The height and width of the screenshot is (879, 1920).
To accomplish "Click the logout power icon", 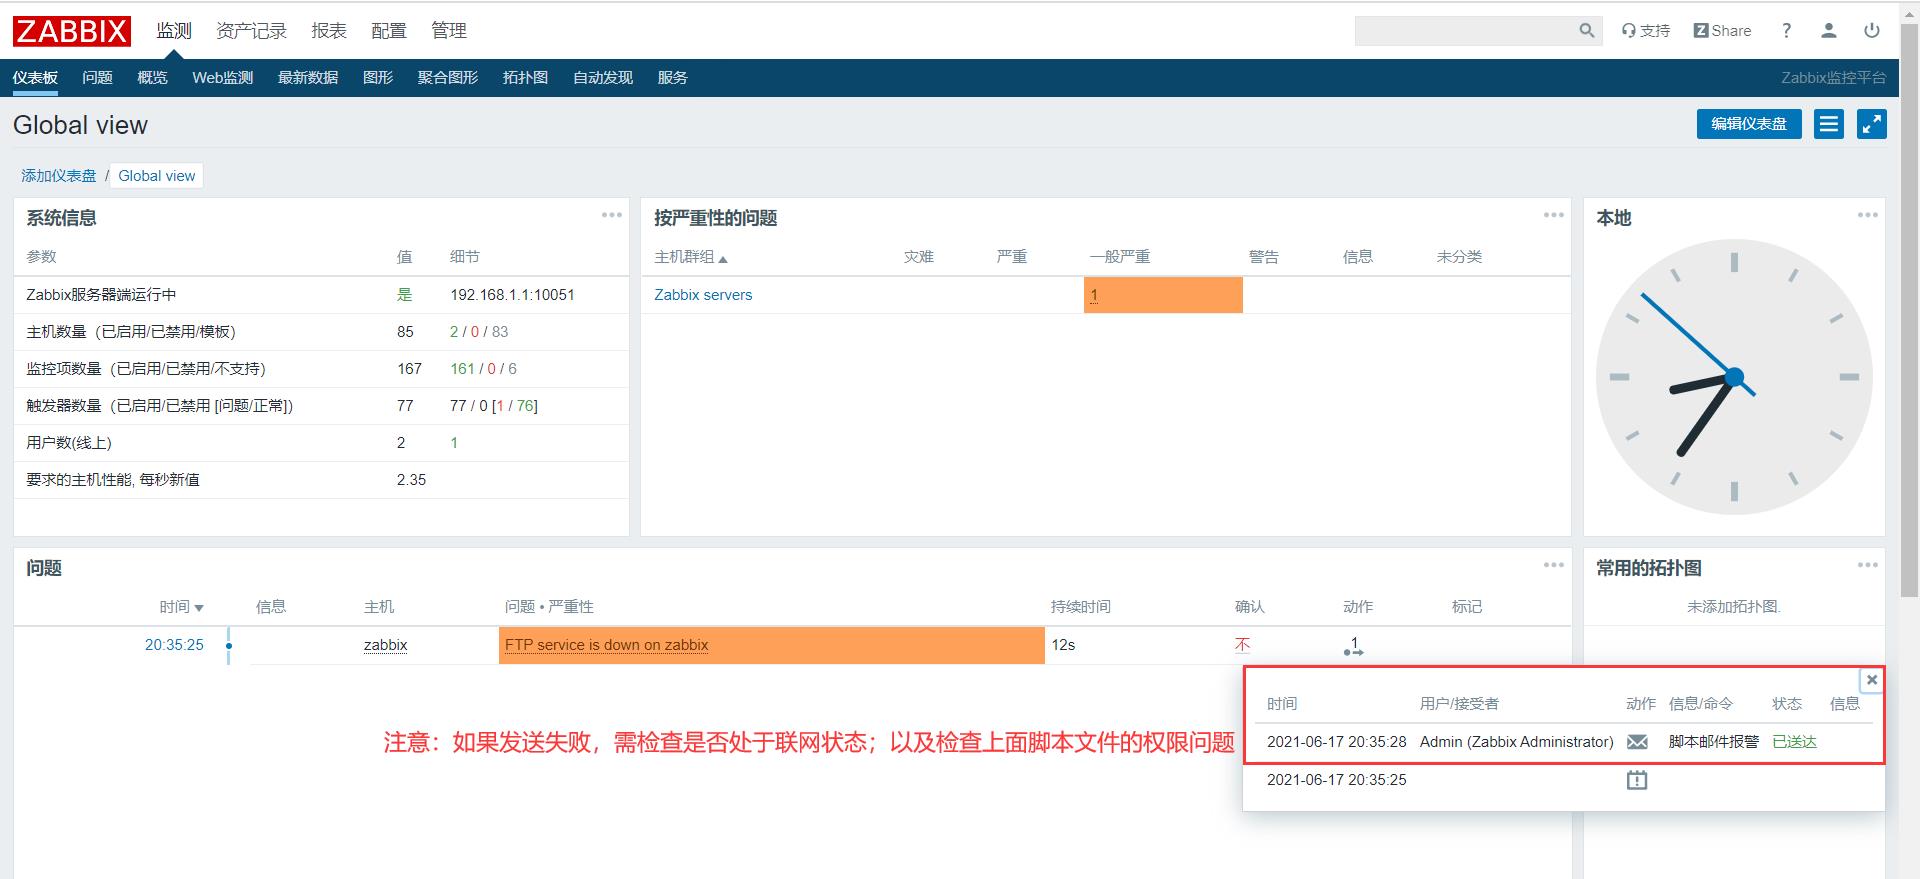I will point(1872,31).
